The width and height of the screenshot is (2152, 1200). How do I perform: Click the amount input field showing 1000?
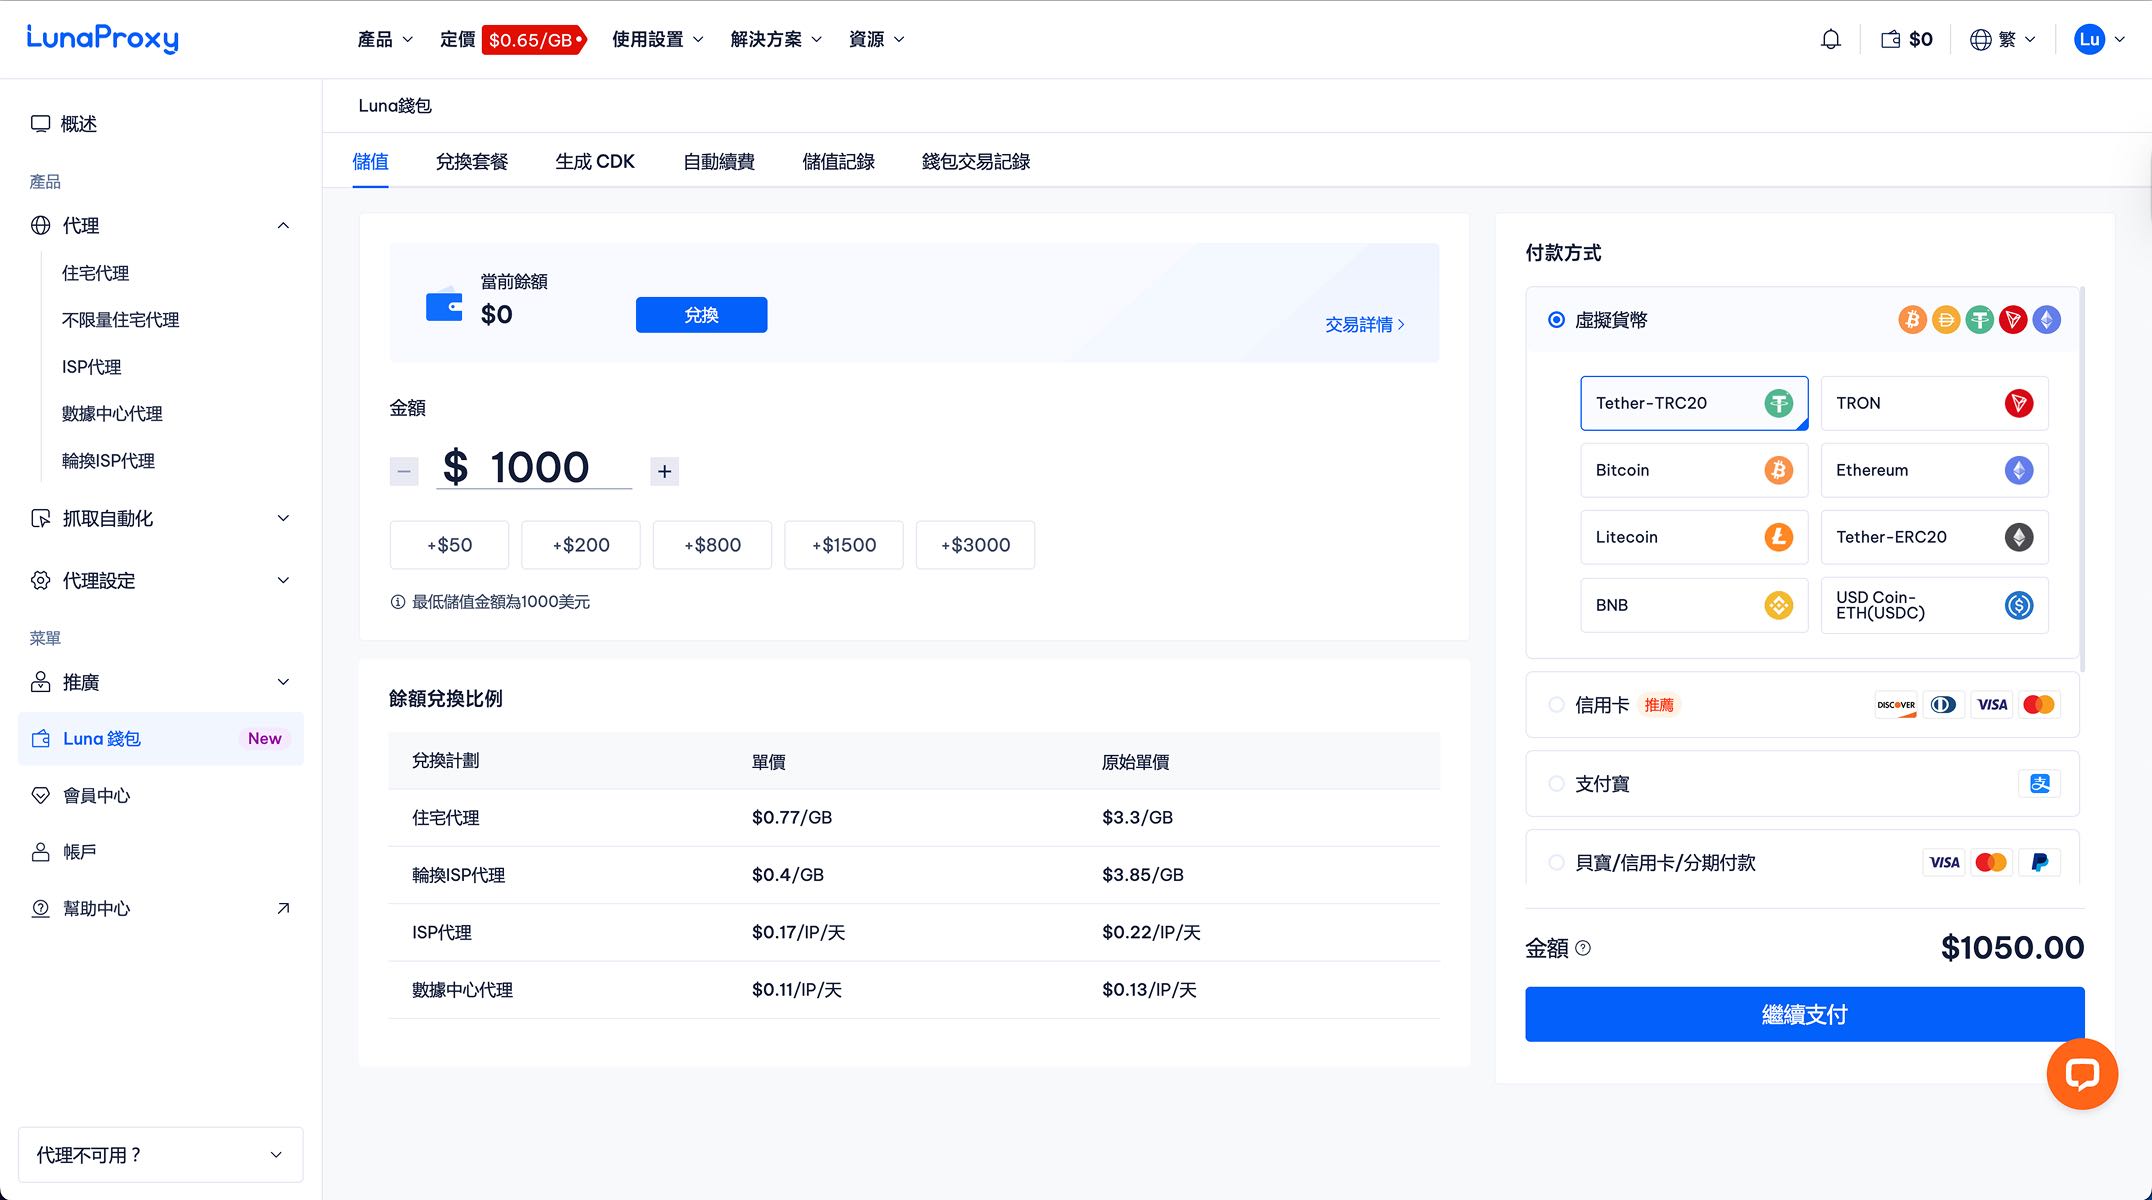pos(534,467)
